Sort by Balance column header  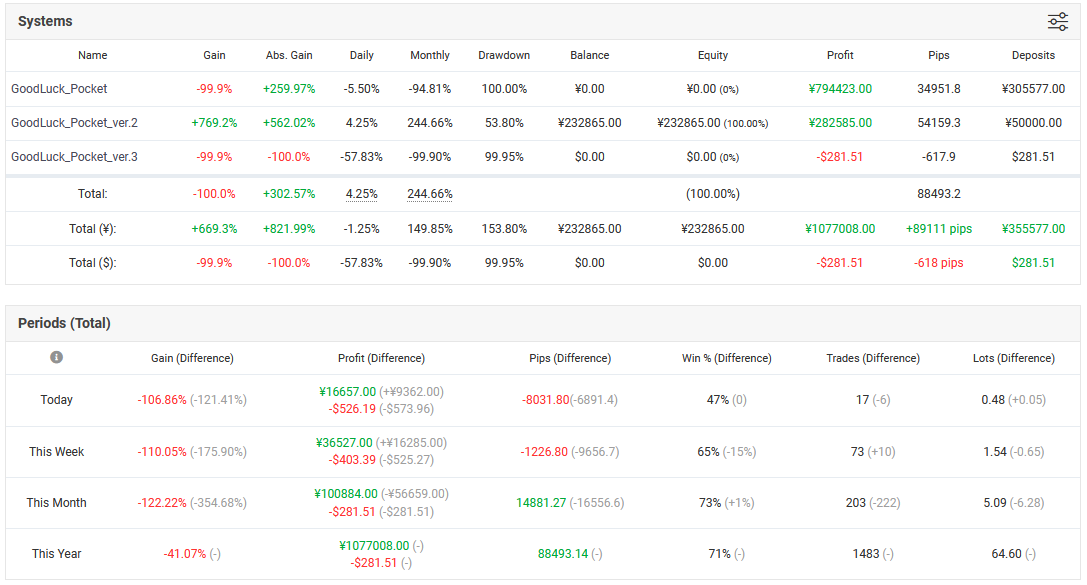coord(590,55)
